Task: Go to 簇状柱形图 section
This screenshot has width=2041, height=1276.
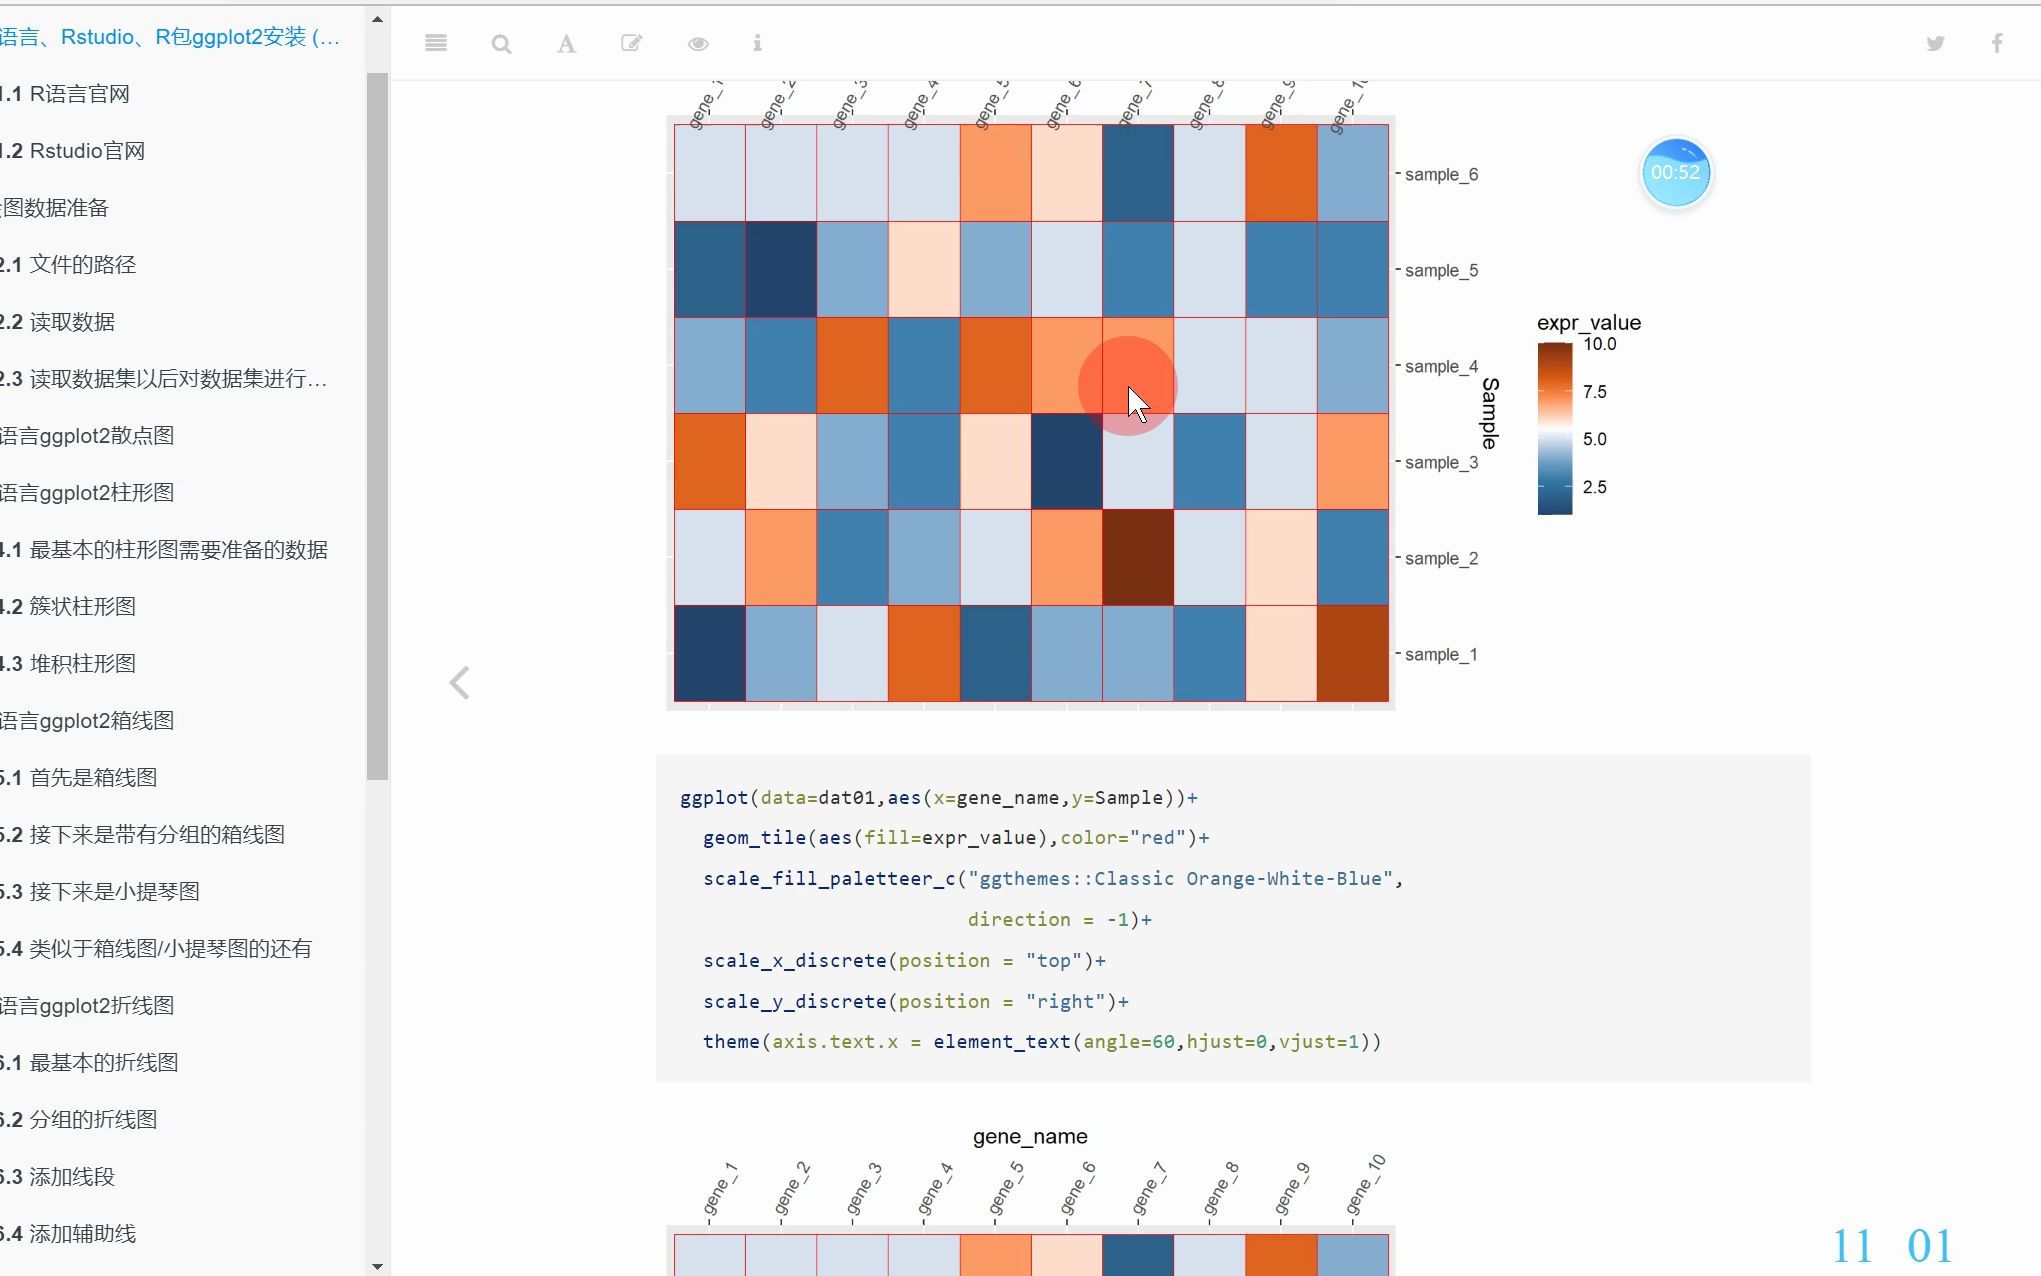Action: [82, 607]
